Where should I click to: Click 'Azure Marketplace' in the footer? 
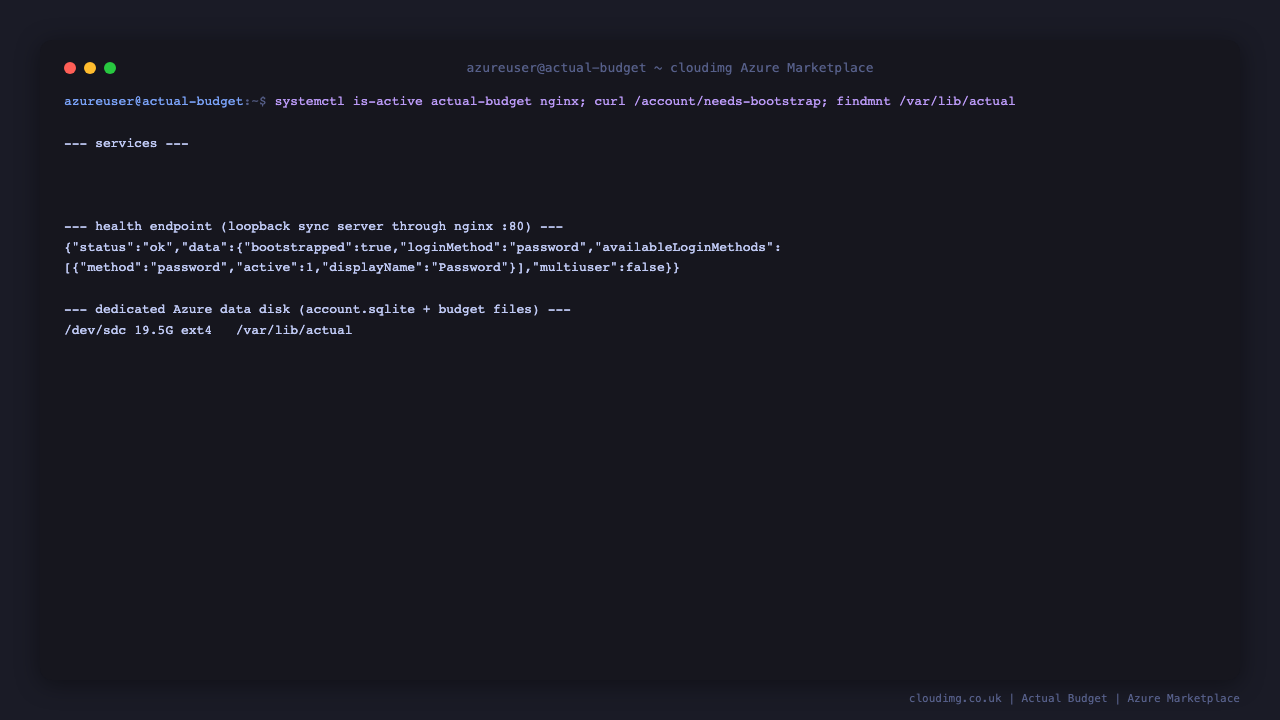pos(1183,698)
